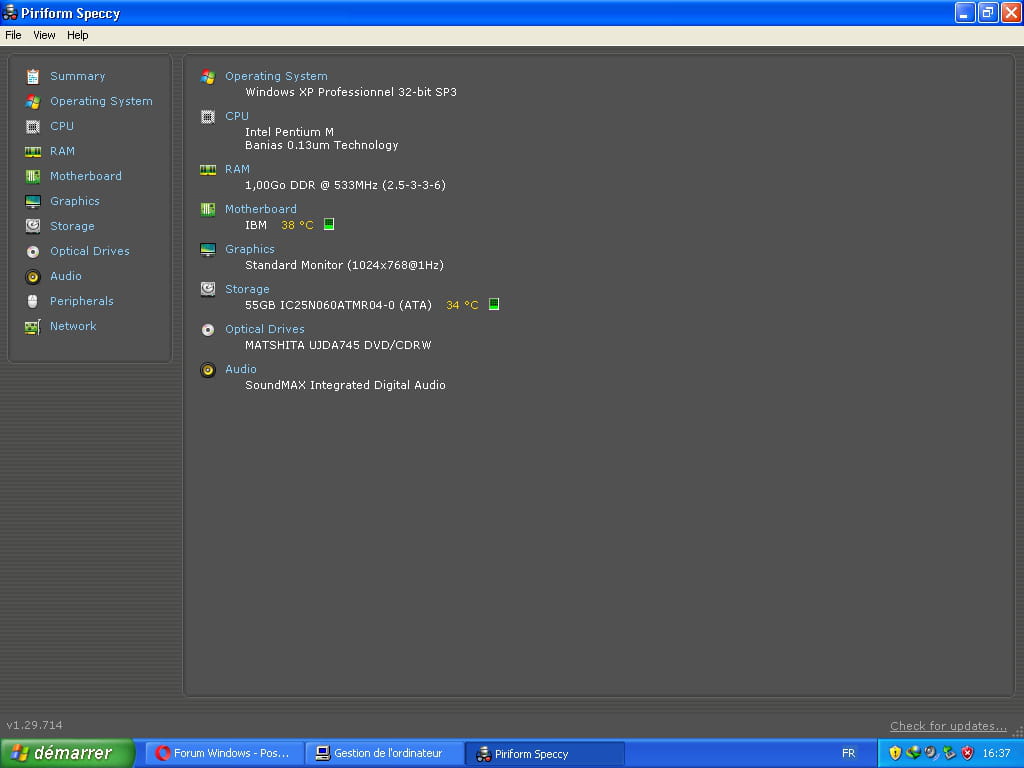This screenshot has width=1024, height=768.
Task: Click the Graphics monitor icon in sidebar
Action: 33,201
